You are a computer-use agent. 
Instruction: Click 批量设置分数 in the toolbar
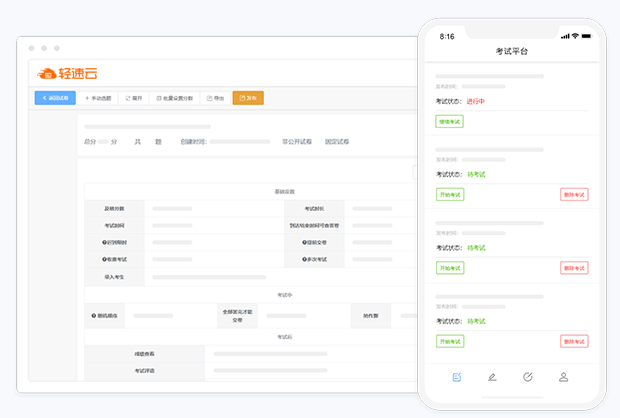coord(174,98)
